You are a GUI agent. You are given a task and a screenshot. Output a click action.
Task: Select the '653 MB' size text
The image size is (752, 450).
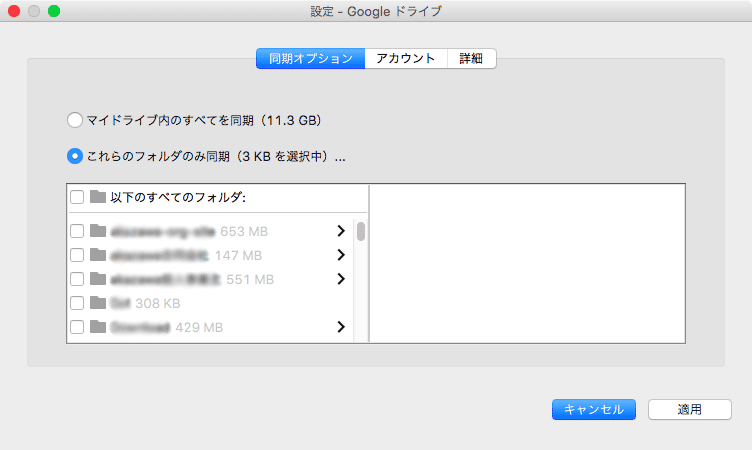[244, 232]
